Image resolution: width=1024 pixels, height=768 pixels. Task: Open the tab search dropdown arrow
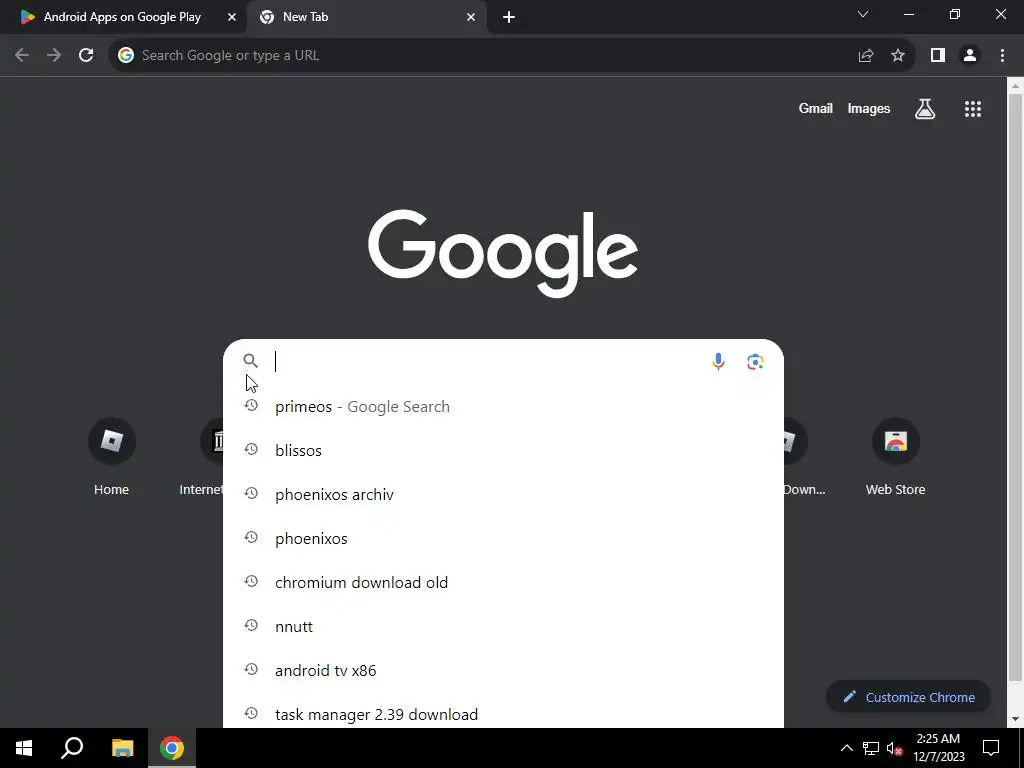[863, 14]
